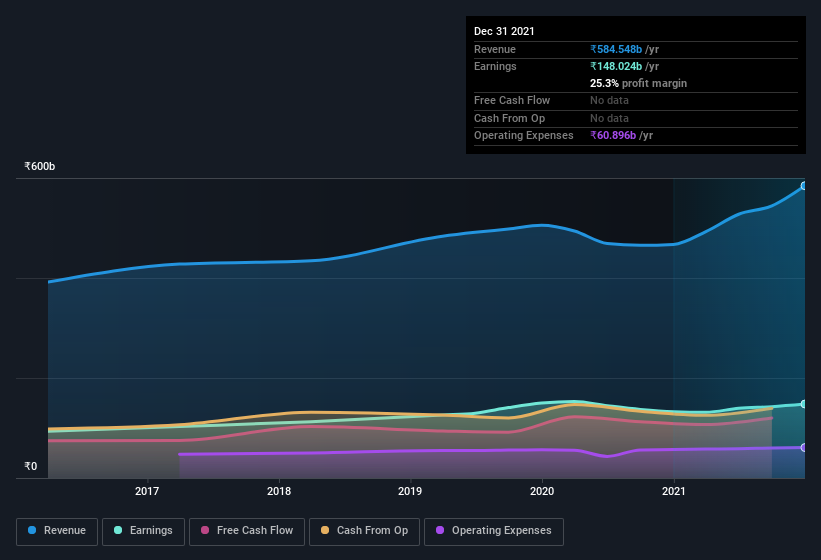Toggle the Earnings legend button
The image size is (821, 560).
[143, 531]
